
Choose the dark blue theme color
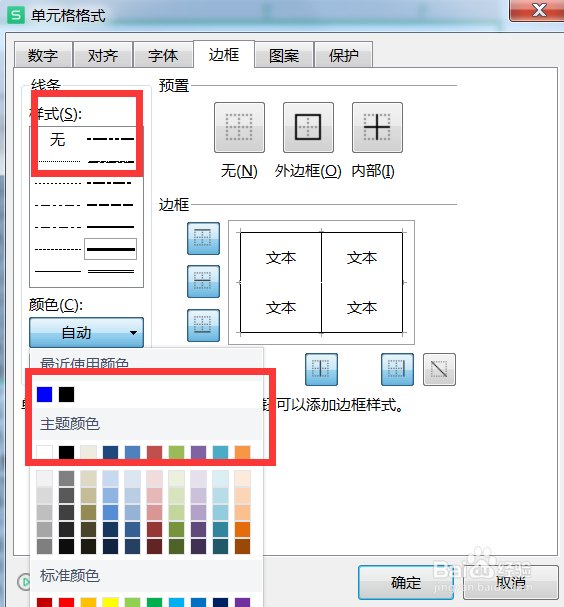pos(110,452)
